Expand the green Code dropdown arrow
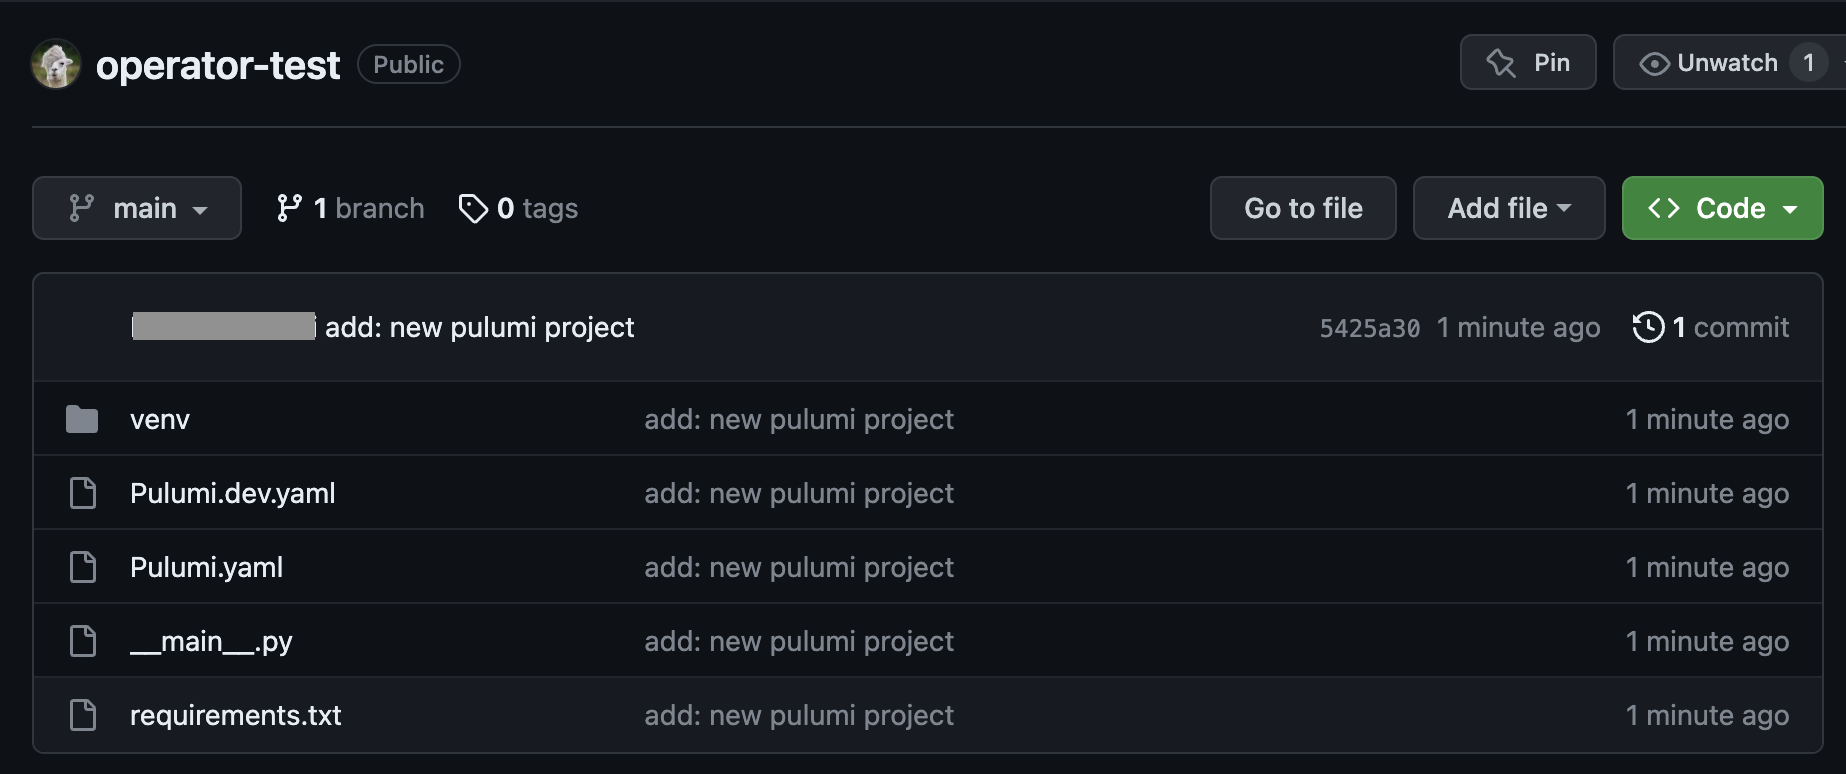 coord(1790,209)
